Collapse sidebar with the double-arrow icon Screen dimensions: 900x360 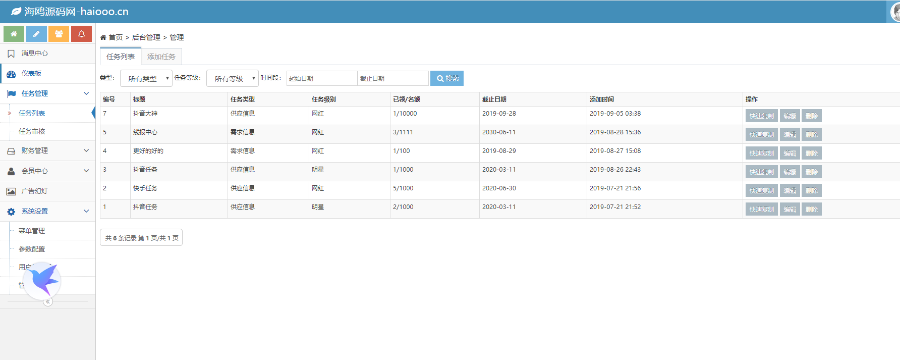pos(48,301)
